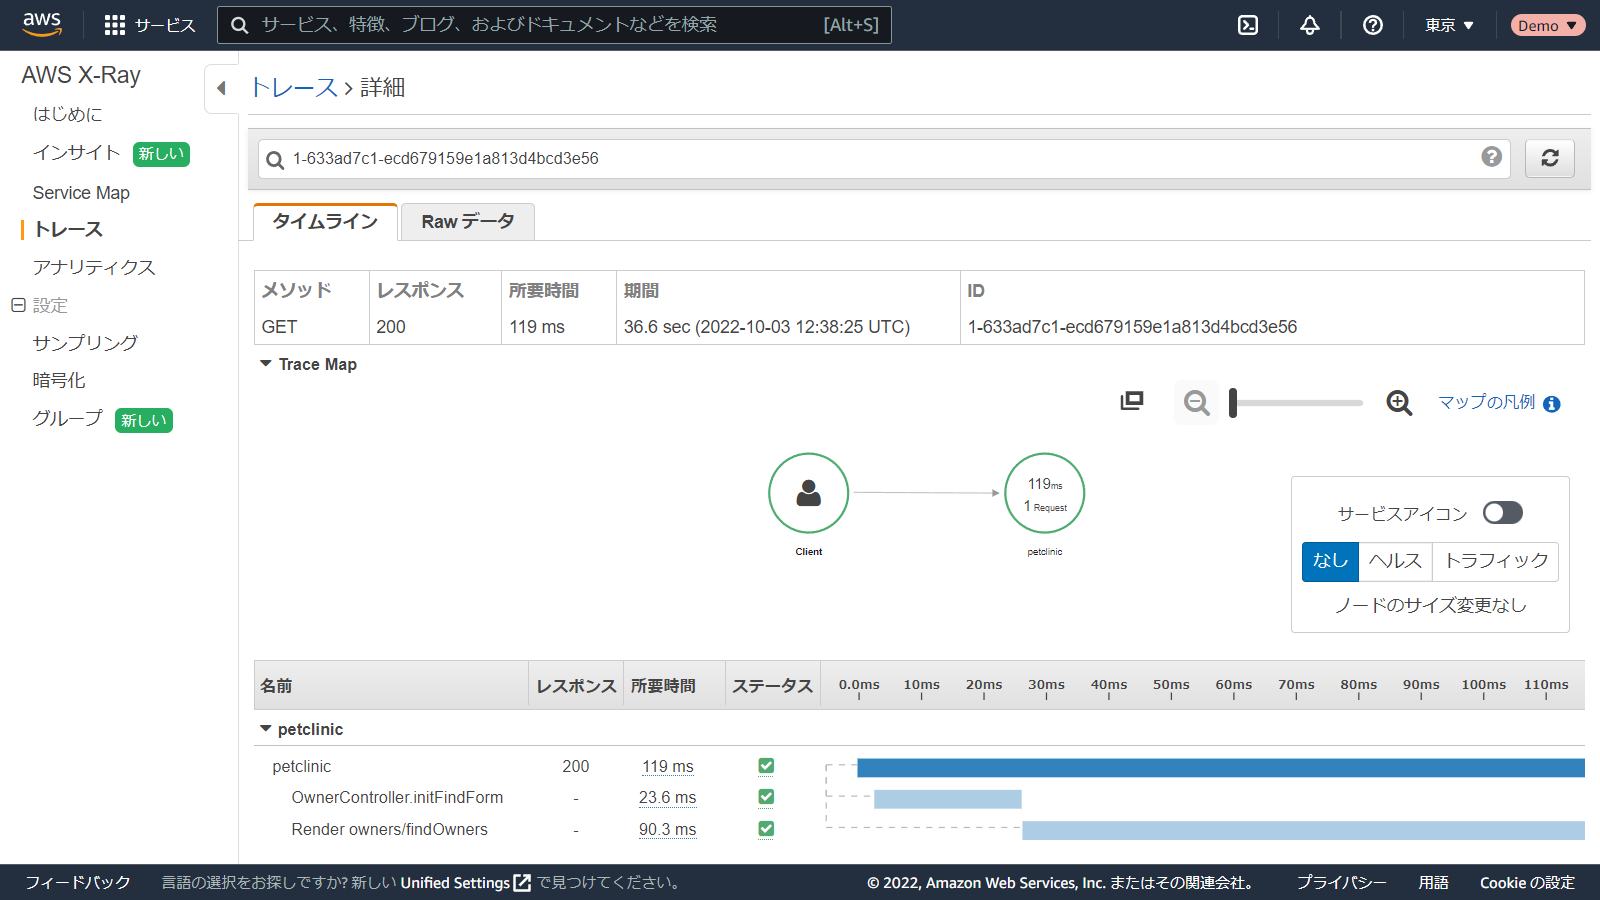The width and height of the screenshot is (1600, 900).
Task: Click the trace ID search field
Action: click(870, 158)
